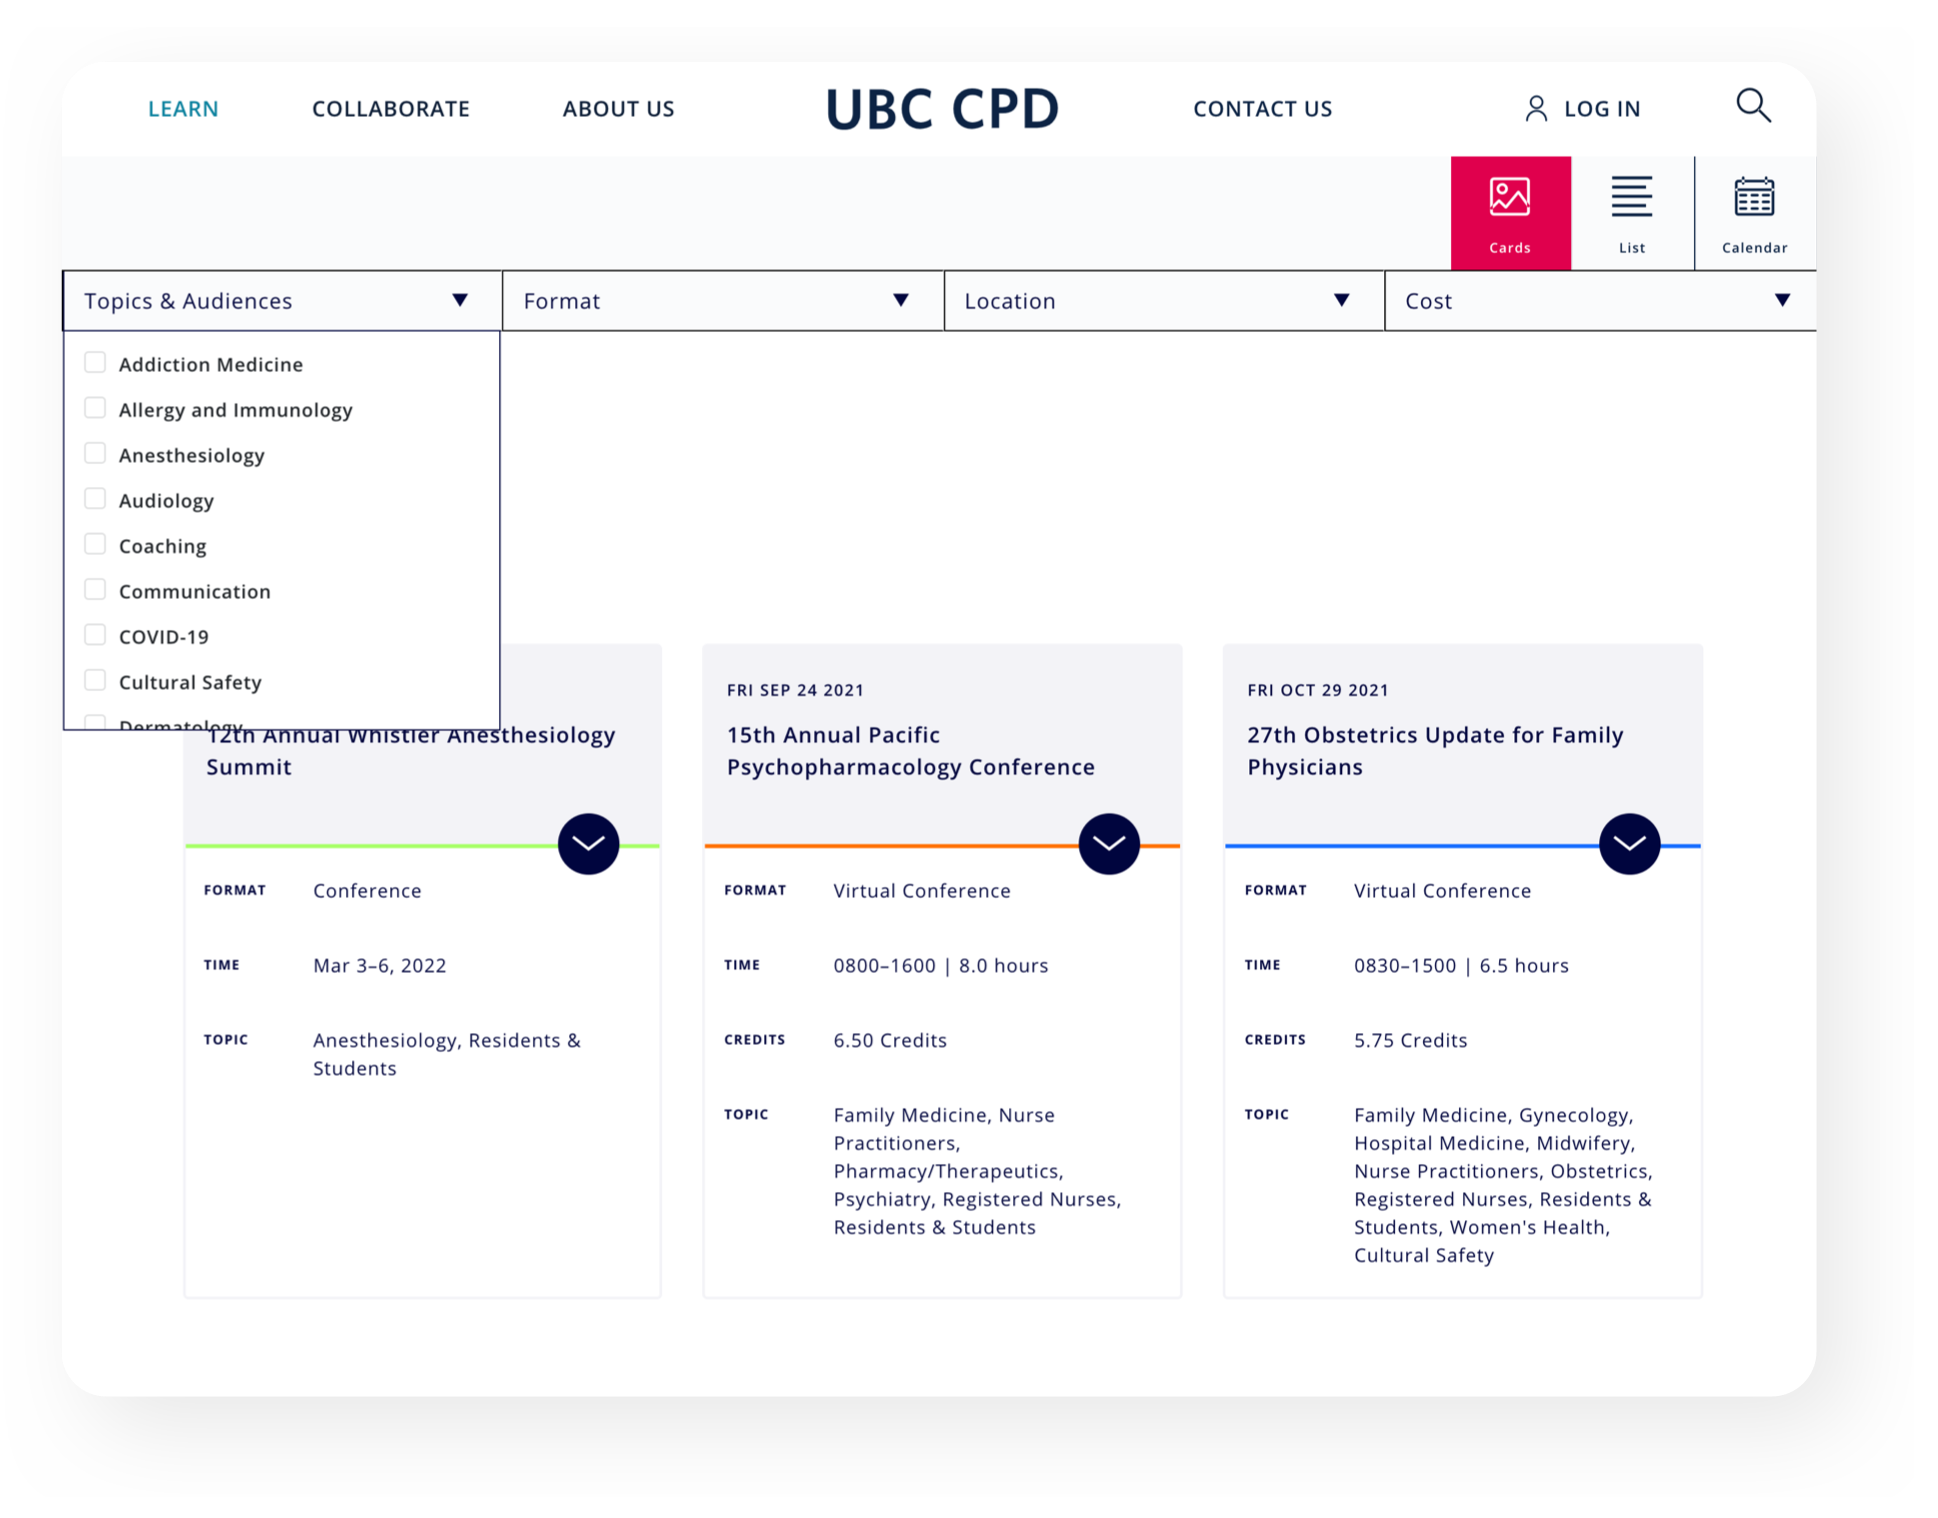Go to About Us in navigation
This screenshot has width=1938, height=1518.
click(x=618, y=109)
